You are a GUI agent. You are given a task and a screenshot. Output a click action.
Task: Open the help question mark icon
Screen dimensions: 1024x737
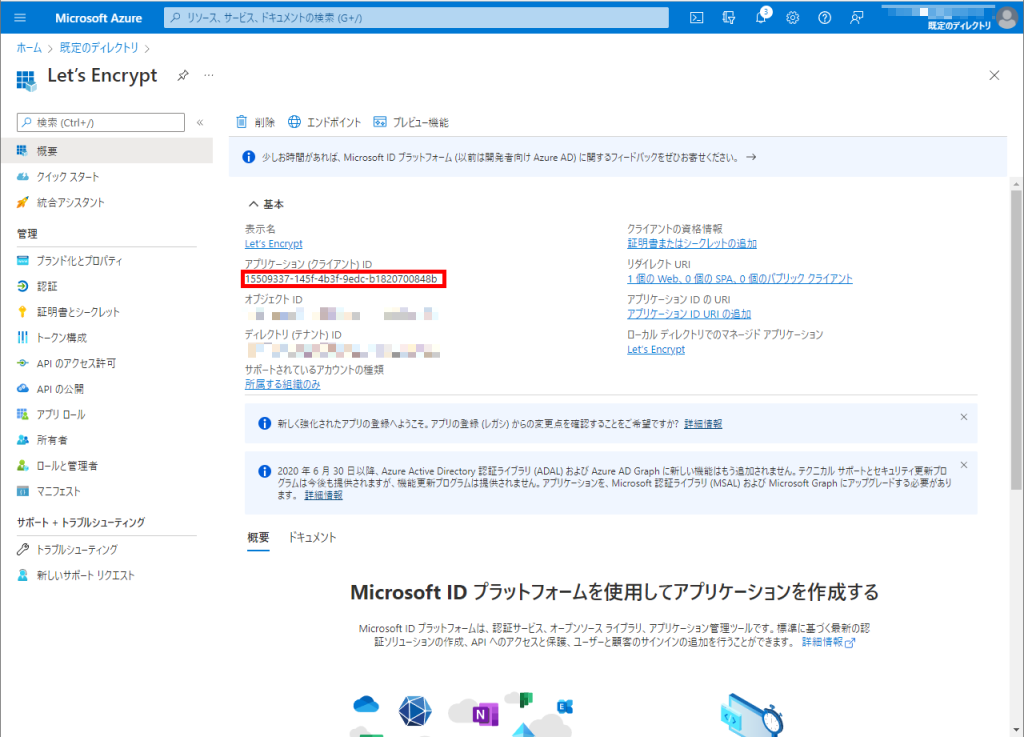[x=825, y=18]
